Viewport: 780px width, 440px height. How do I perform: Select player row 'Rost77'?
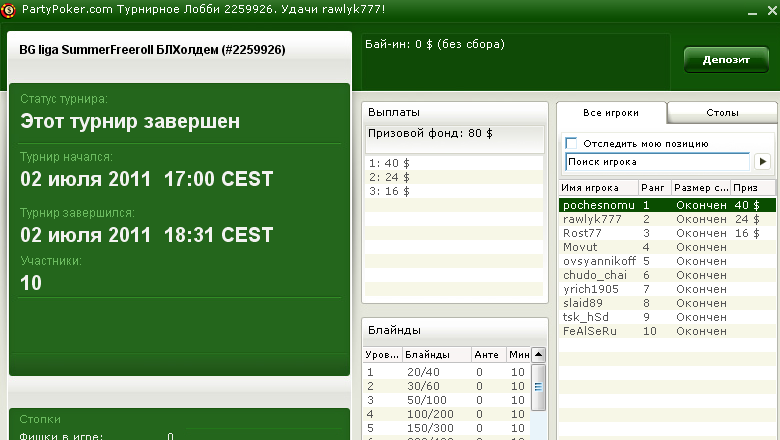[667, 233]
